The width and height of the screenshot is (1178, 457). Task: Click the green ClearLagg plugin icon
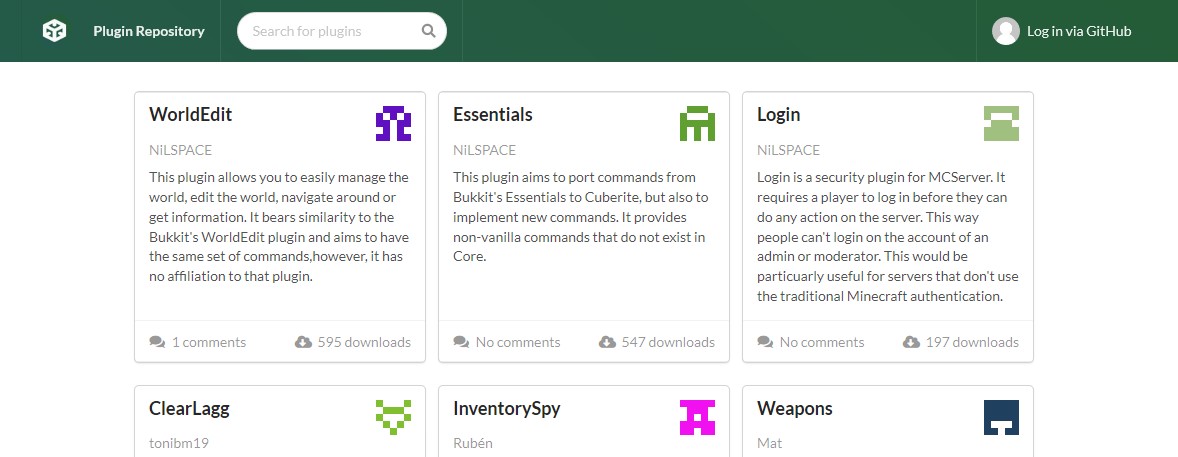click(393, 417)
